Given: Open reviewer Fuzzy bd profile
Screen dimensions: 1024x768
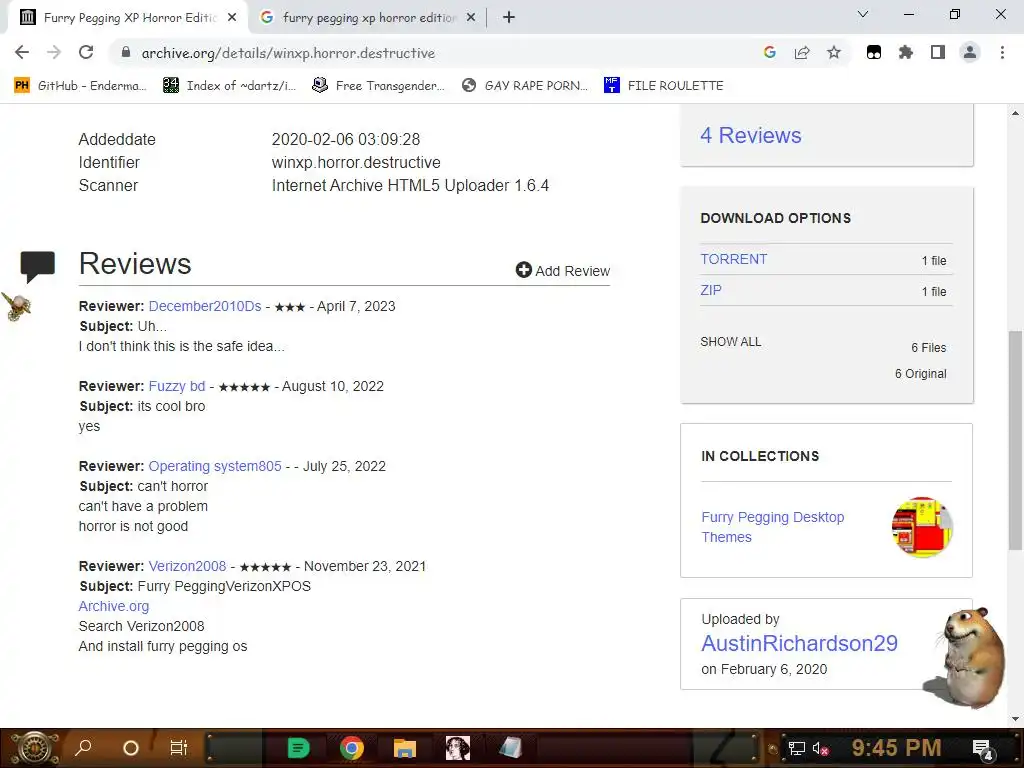Looking at the screenshot, I should pyautogui.click(x=176, y=386).
